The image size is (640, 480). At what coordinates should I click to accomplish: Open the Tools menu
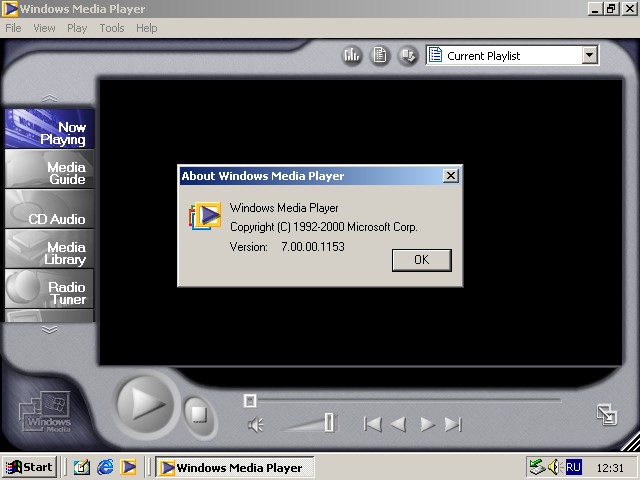112,28
